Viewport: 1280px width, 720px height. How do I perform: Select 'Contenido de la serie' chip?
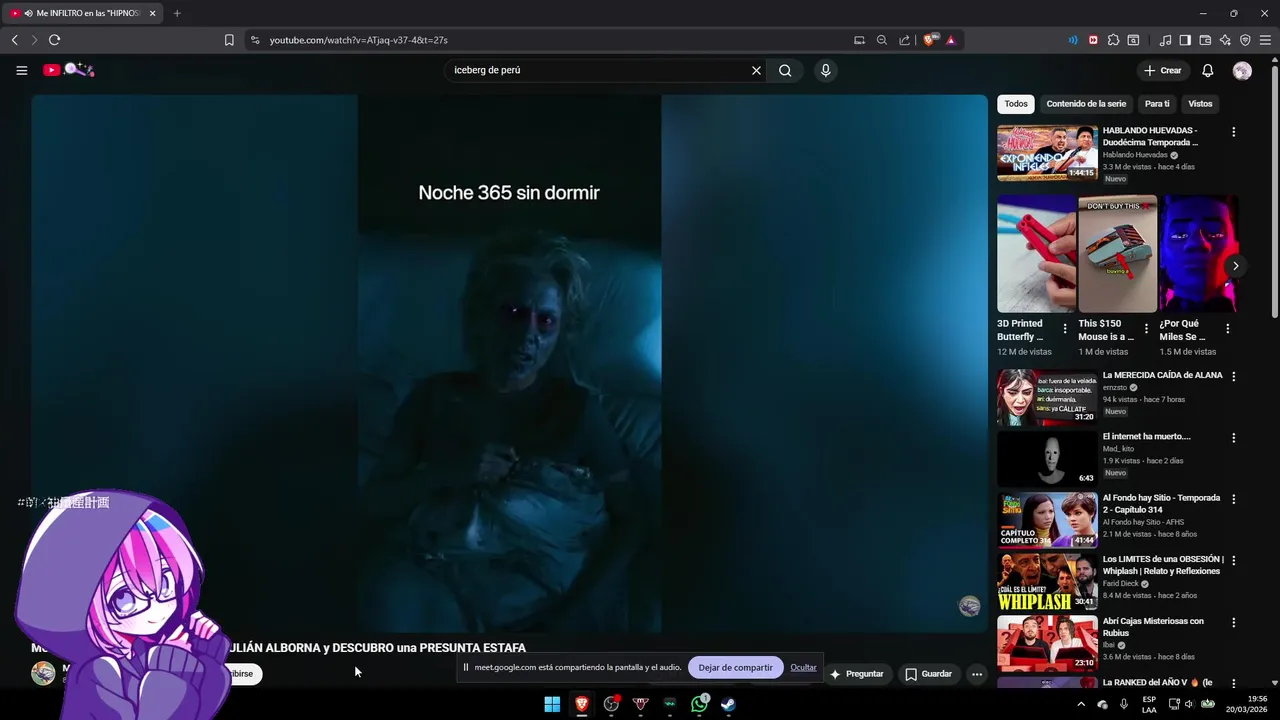[1086, 104]
